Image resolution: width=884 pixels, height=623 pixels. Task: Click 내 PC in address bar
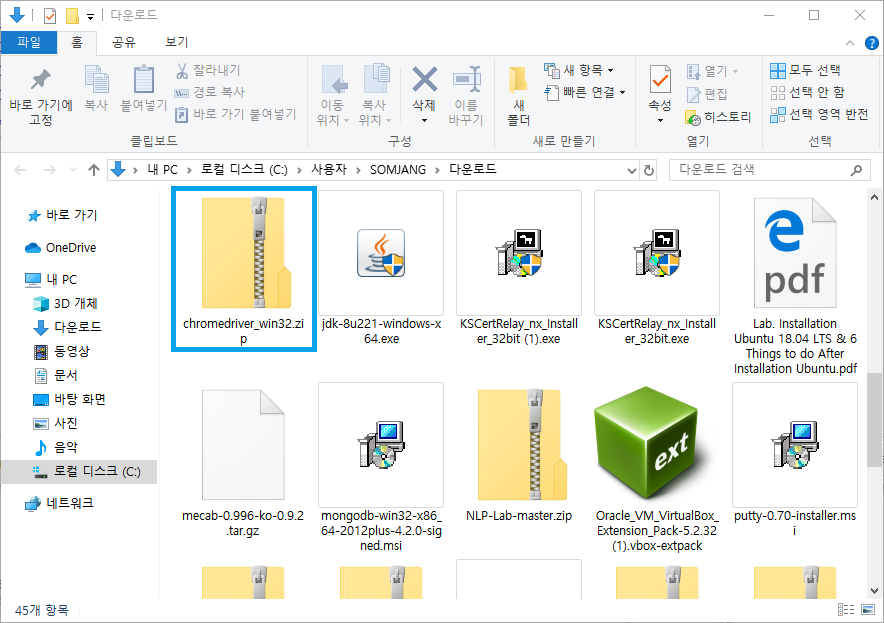(162, 170)
